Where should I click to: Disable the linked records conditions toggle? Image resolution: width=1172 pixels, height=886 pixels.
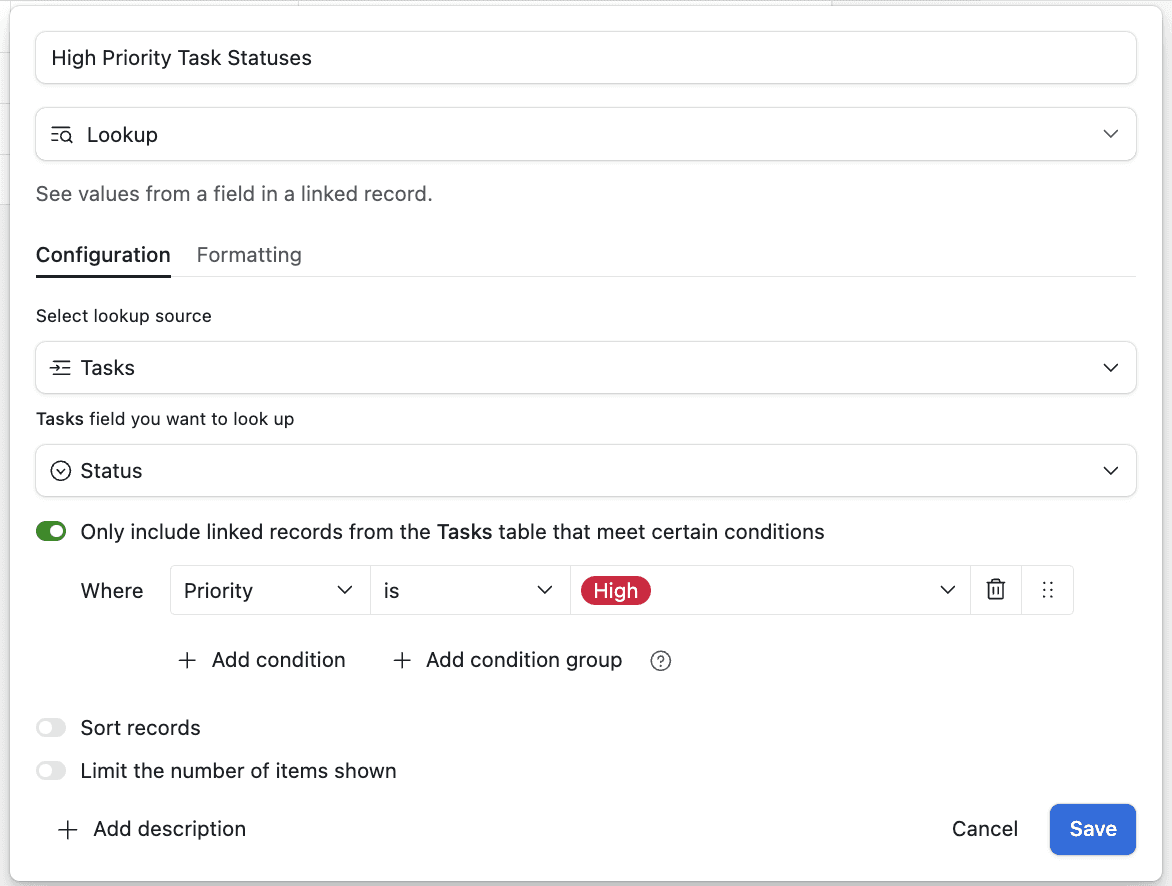point(51,532)
